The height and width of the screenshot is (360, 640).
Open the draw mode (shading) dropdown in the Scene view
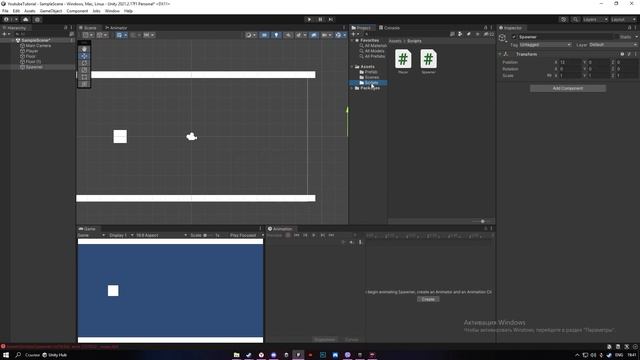click(x=250, y=35)
